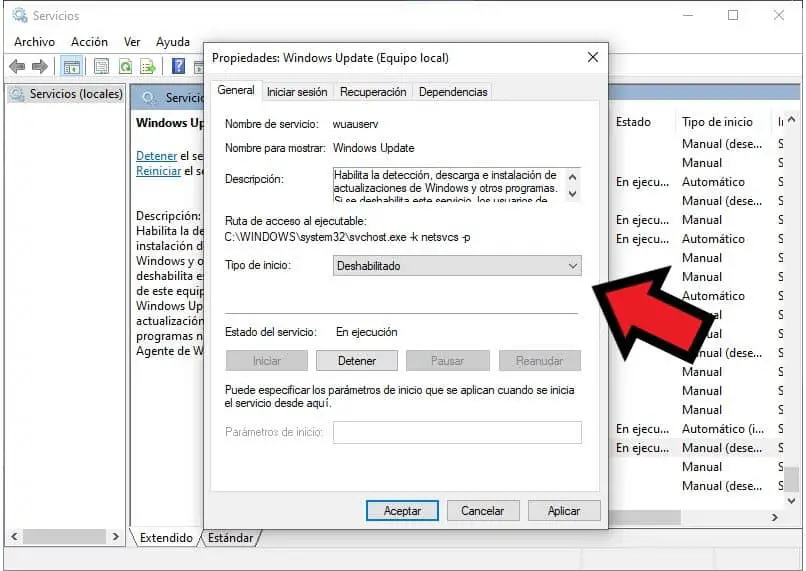Click the Tipo de inicio column header
This screenshot has width=806, height=571.
[717, 122]
